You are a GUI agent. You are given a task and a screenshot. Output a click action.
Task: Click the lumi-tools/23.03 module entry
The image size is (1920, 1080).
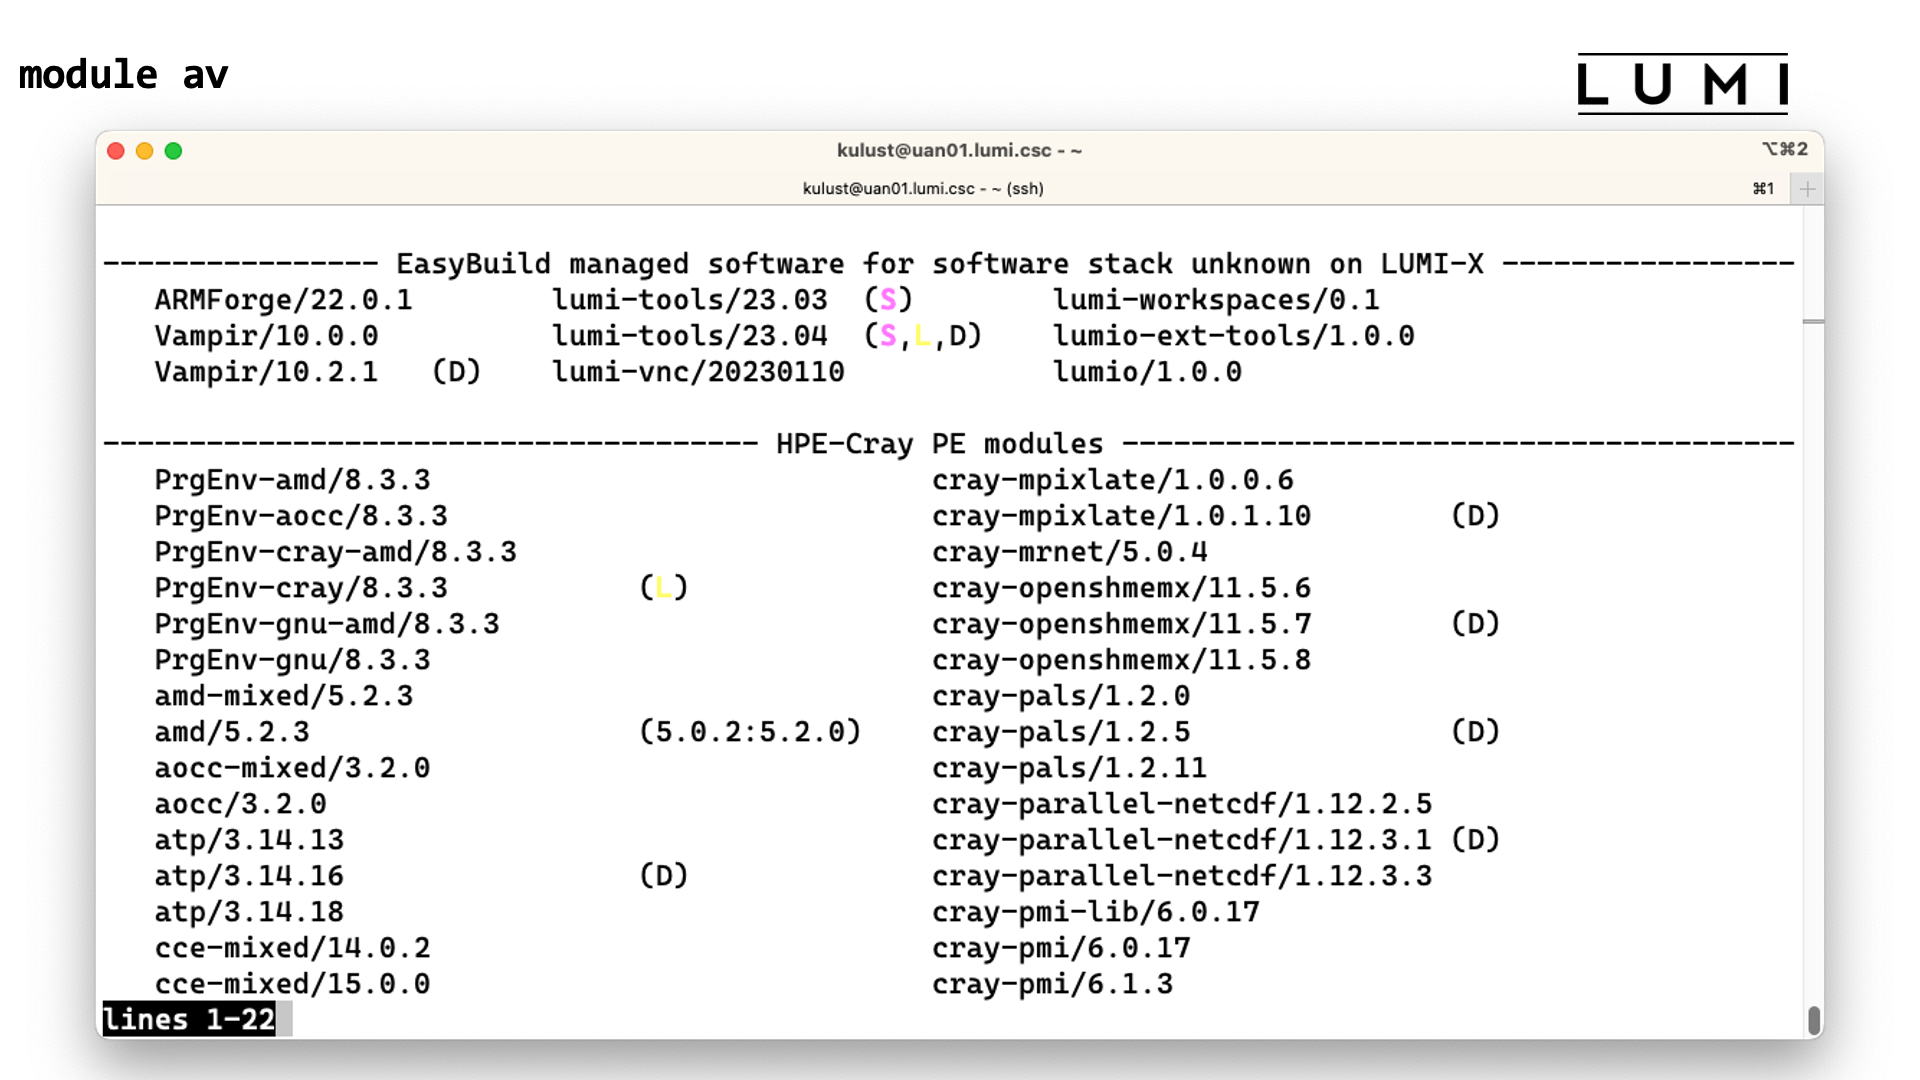pyautogui.click(x=690, y=300)
